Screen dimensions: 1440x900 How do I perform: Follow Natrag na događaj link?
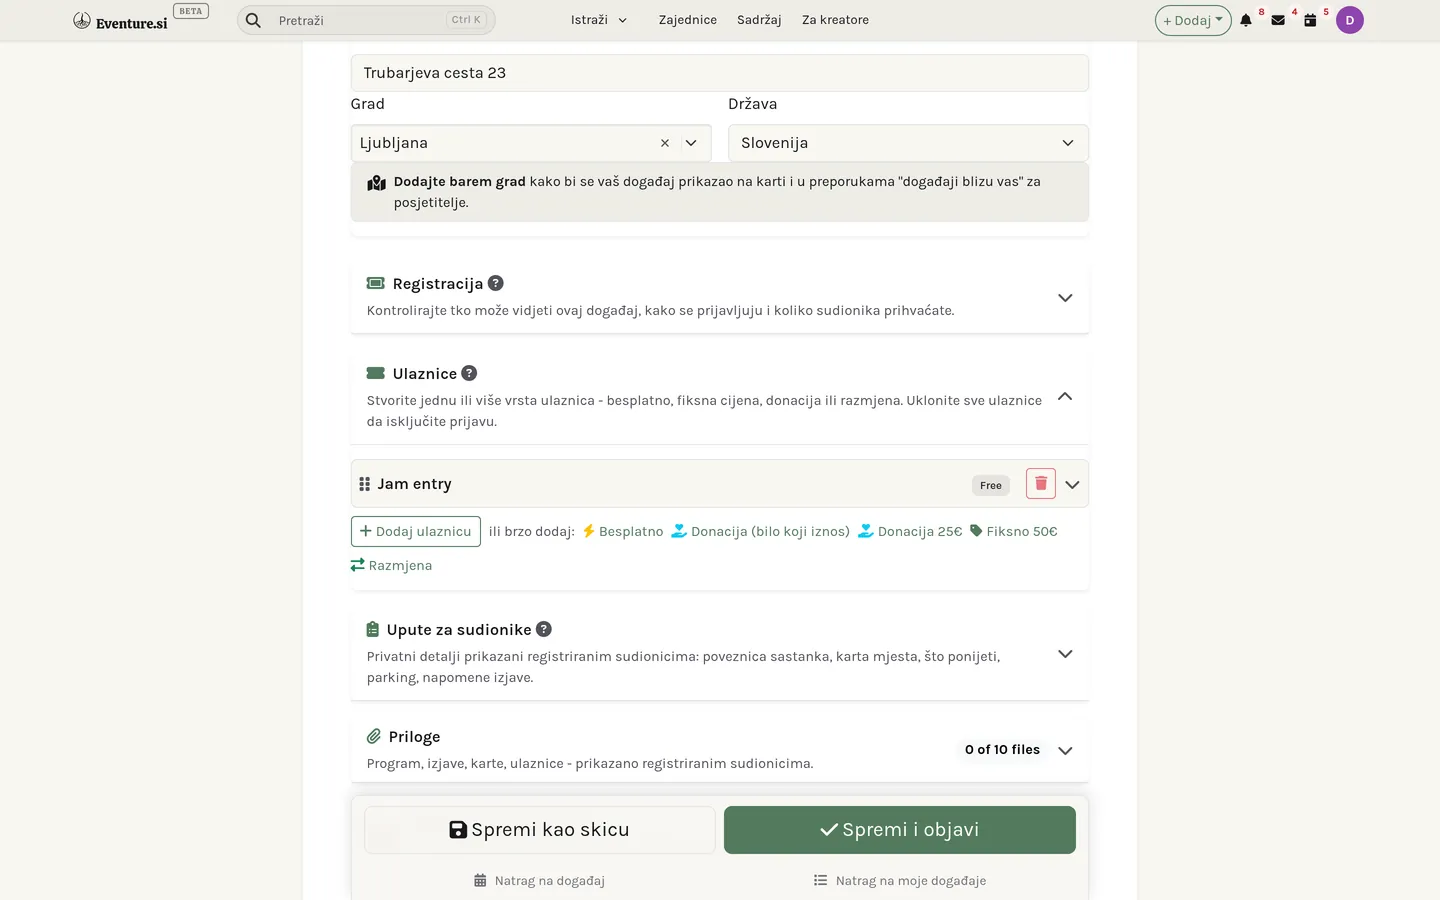539,881
